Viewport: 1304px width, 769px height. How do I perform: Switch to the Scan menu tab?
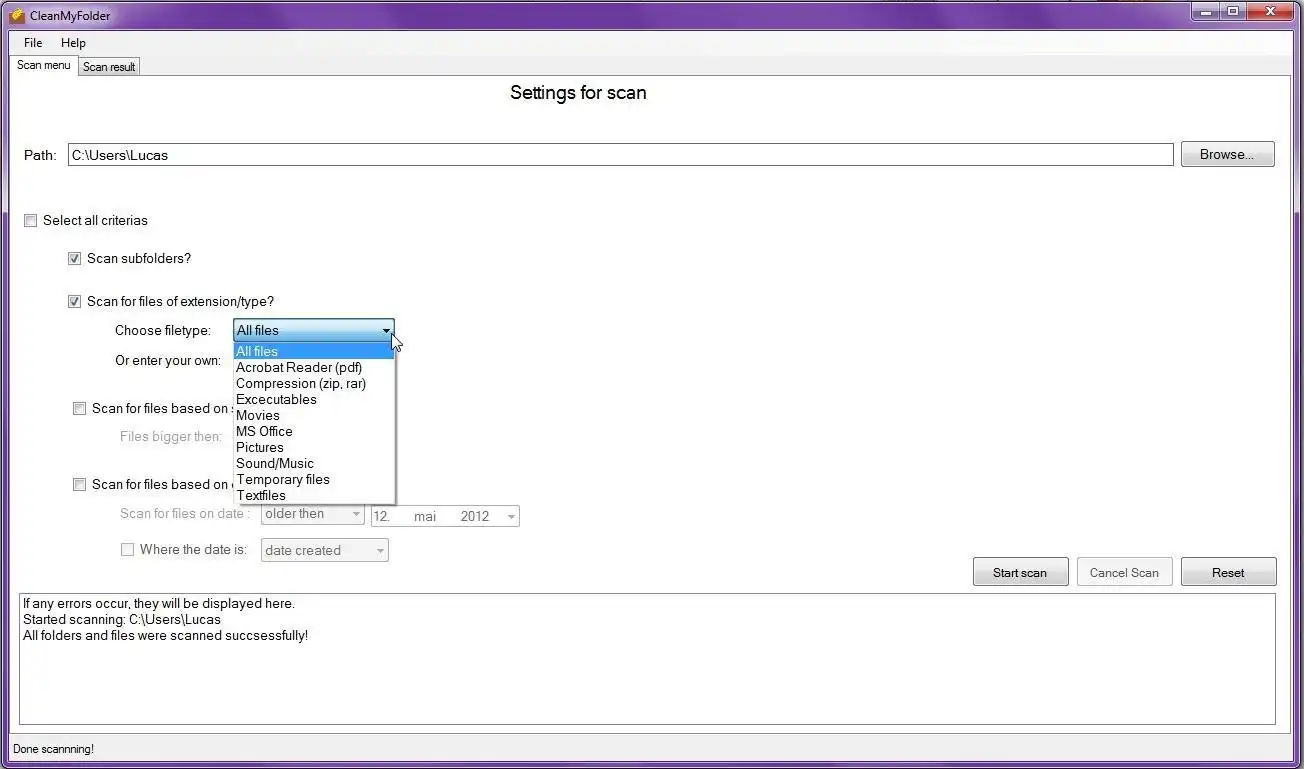tap(44, 65)
